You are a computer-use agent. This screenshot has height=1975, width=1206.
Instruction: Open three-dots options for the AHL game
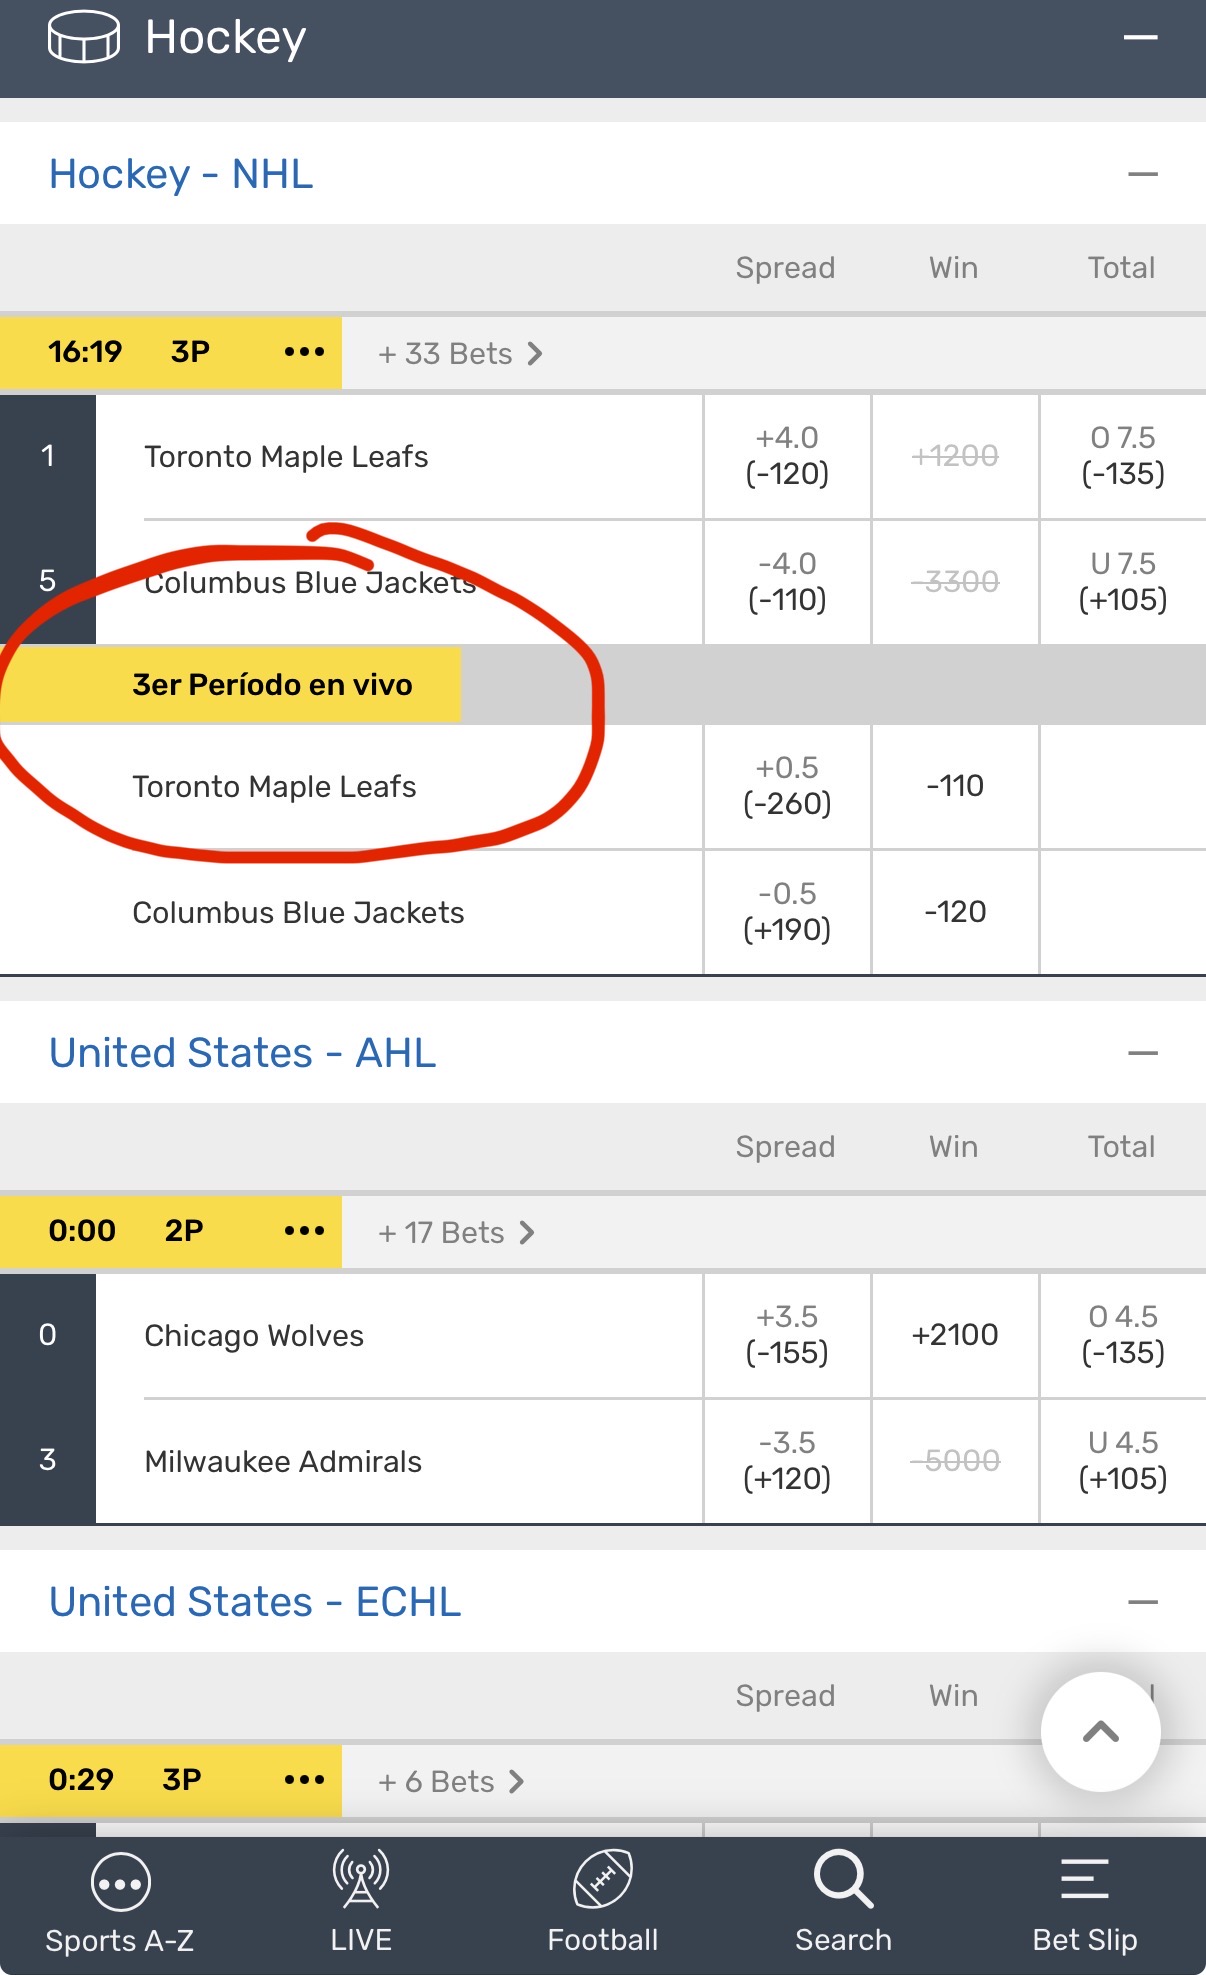click(x=304, y=1231)
